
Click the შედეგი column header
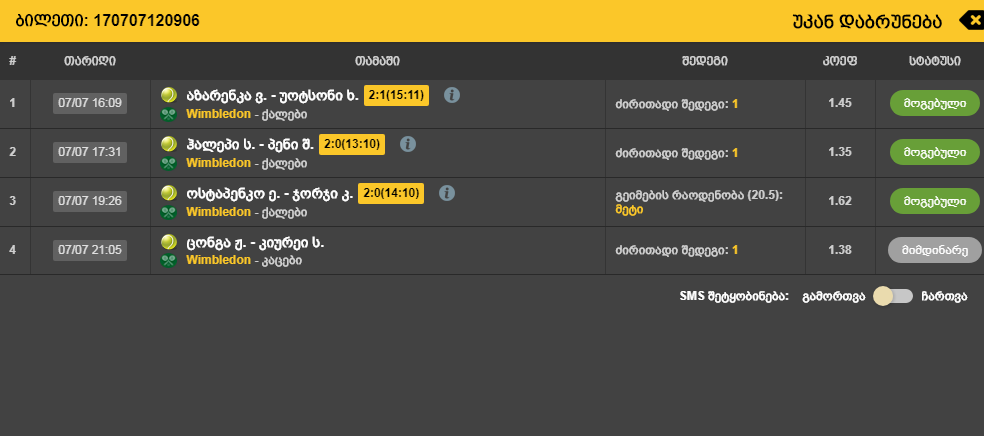point(705,61)
